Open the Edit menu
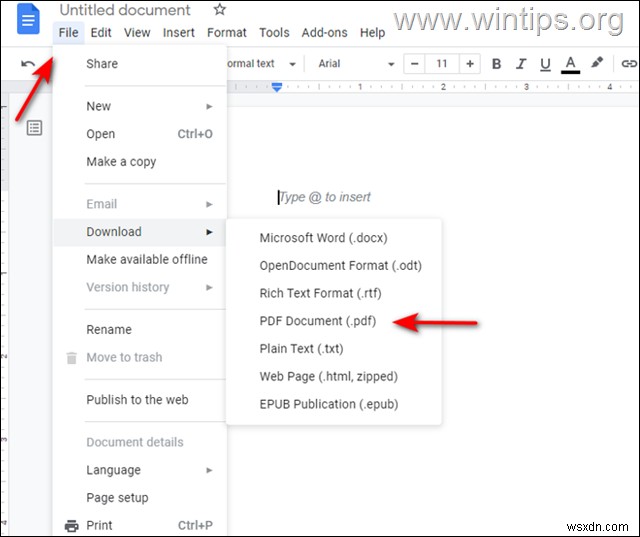 pyautogui.click(x=101, y=32)
